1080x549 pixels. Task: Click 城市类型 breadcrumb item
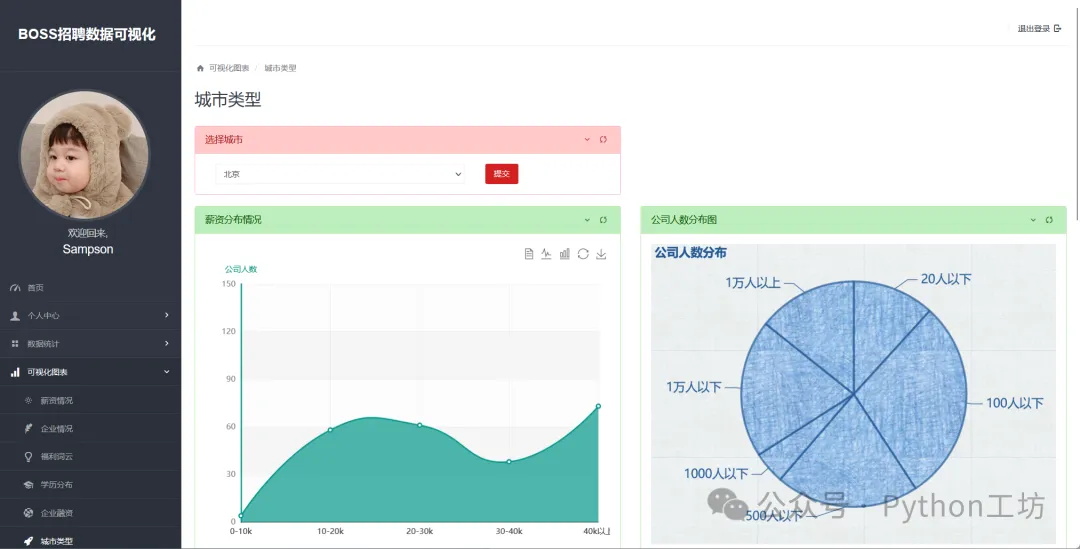point(280,68)
